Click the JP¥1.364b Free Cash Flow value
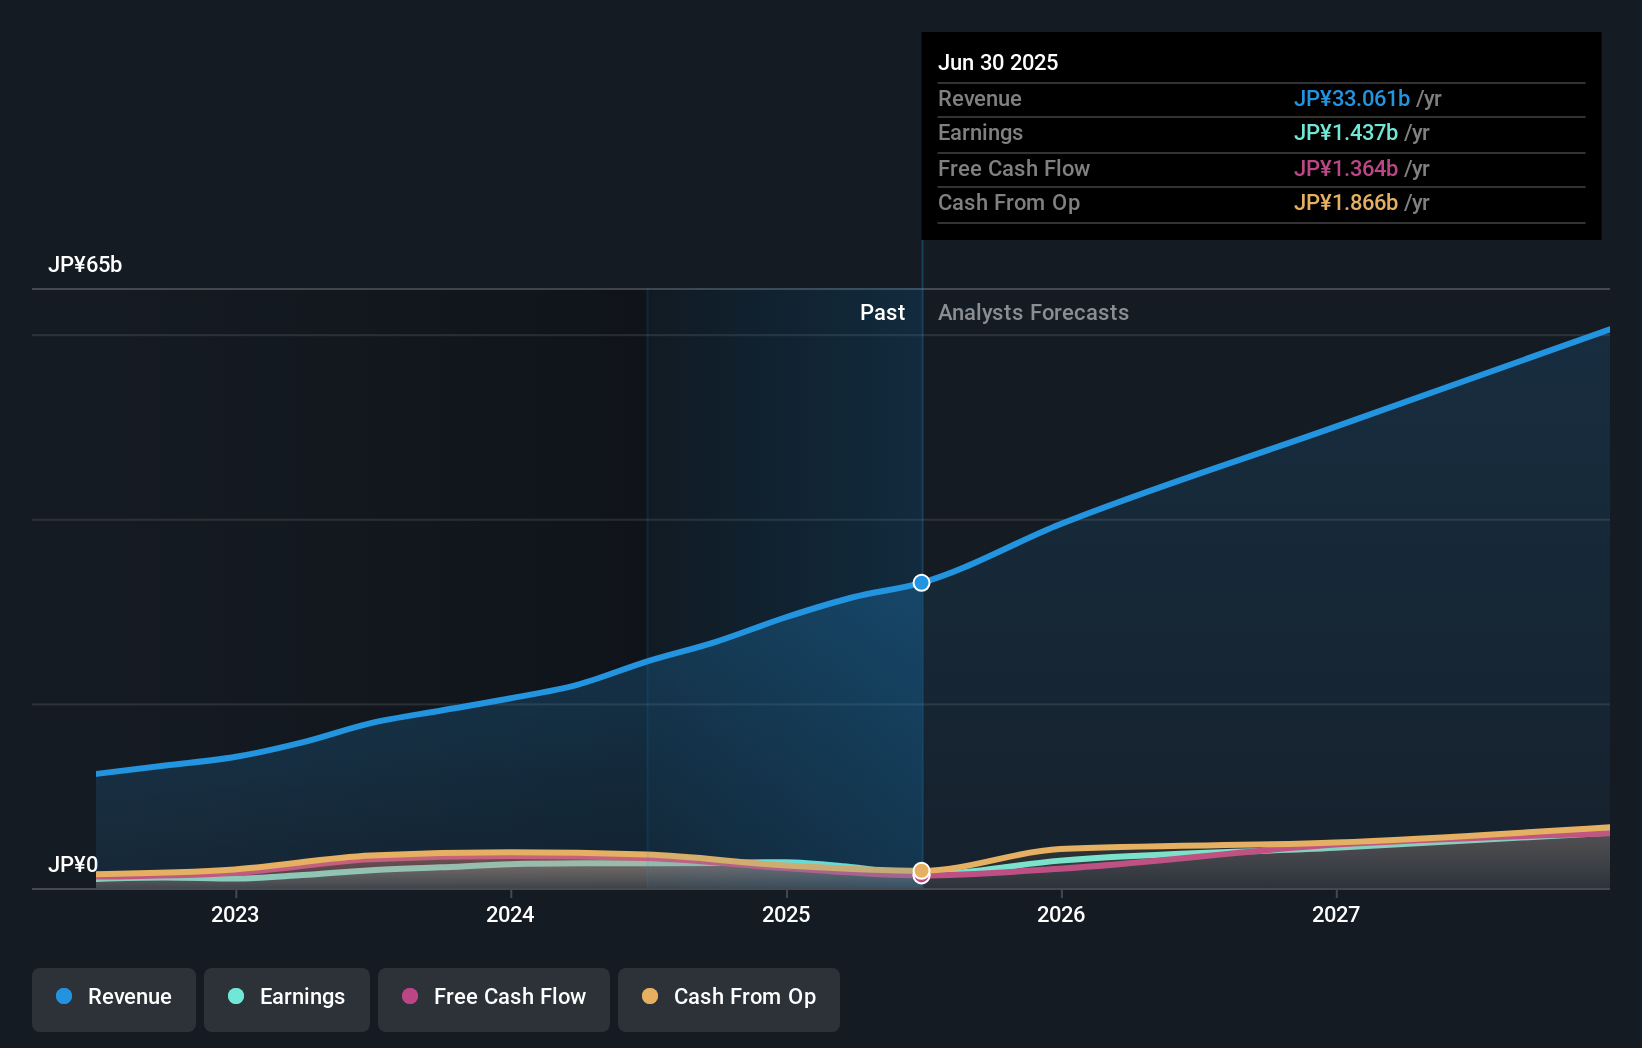The width and height of the screenshot is (1642, 1048). click(1346, 169)
